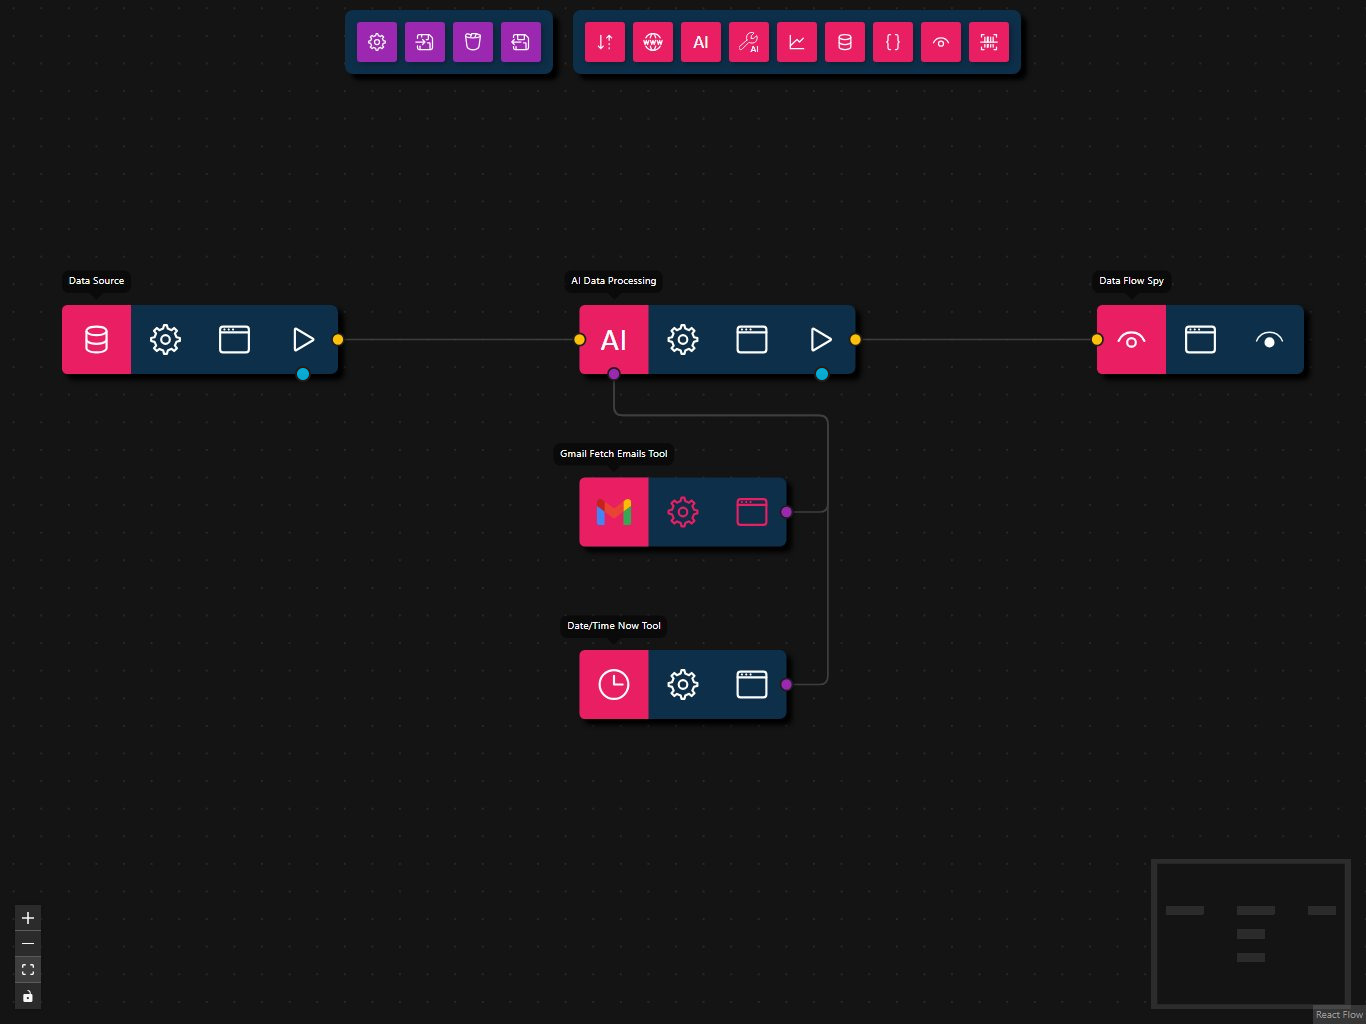Click the barcode scanner toolbar icon
The width and height of the screenshot is (1366, 1024).
989,42
